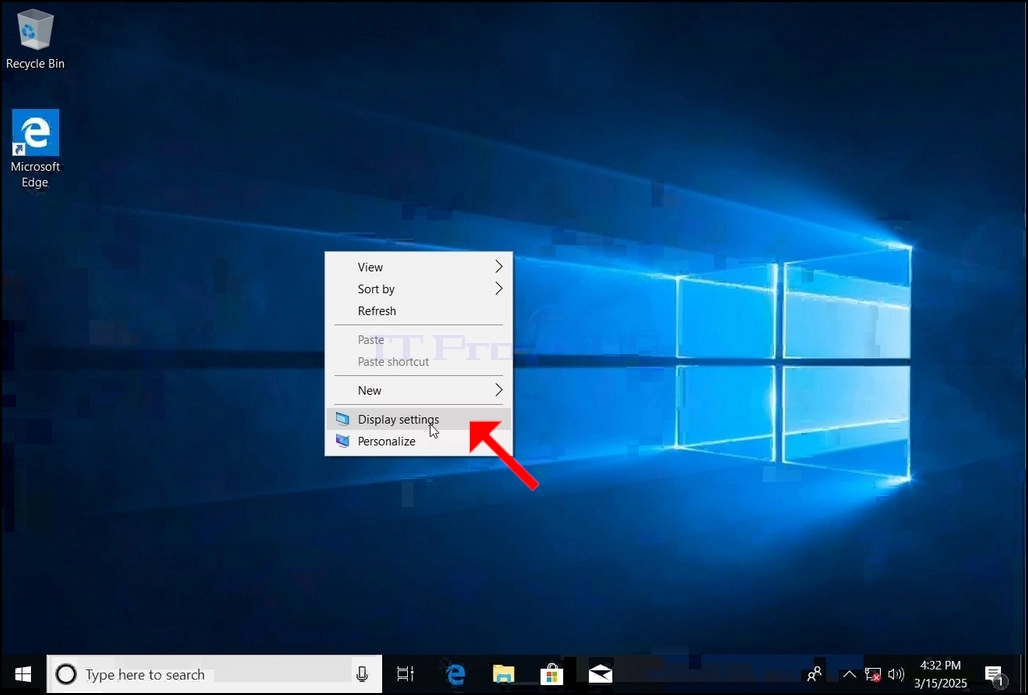The height and width of the screenshot is (695, 1028).
Task: Expand the New submenu
Action: (419, 390)
